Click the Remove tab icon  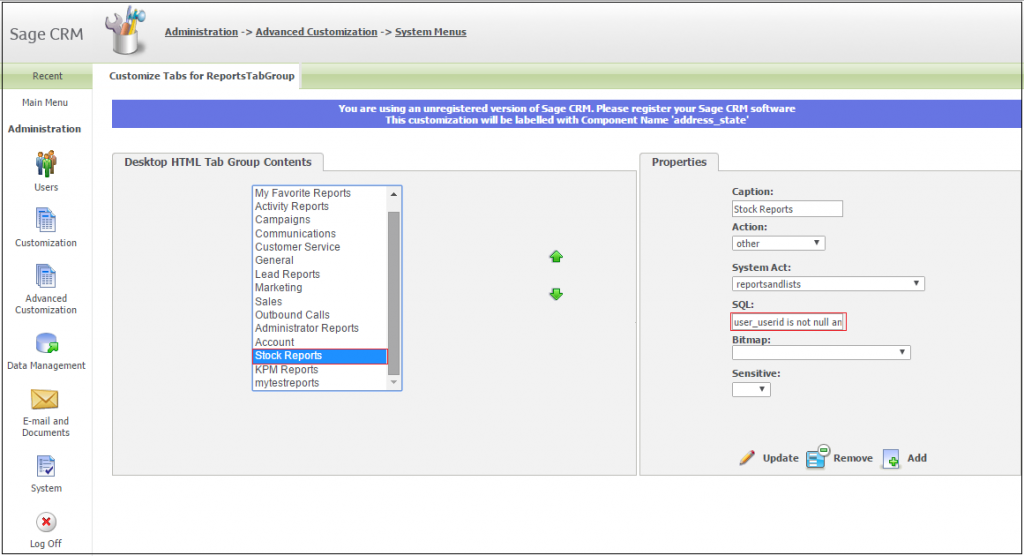click(x=818, y=457)
